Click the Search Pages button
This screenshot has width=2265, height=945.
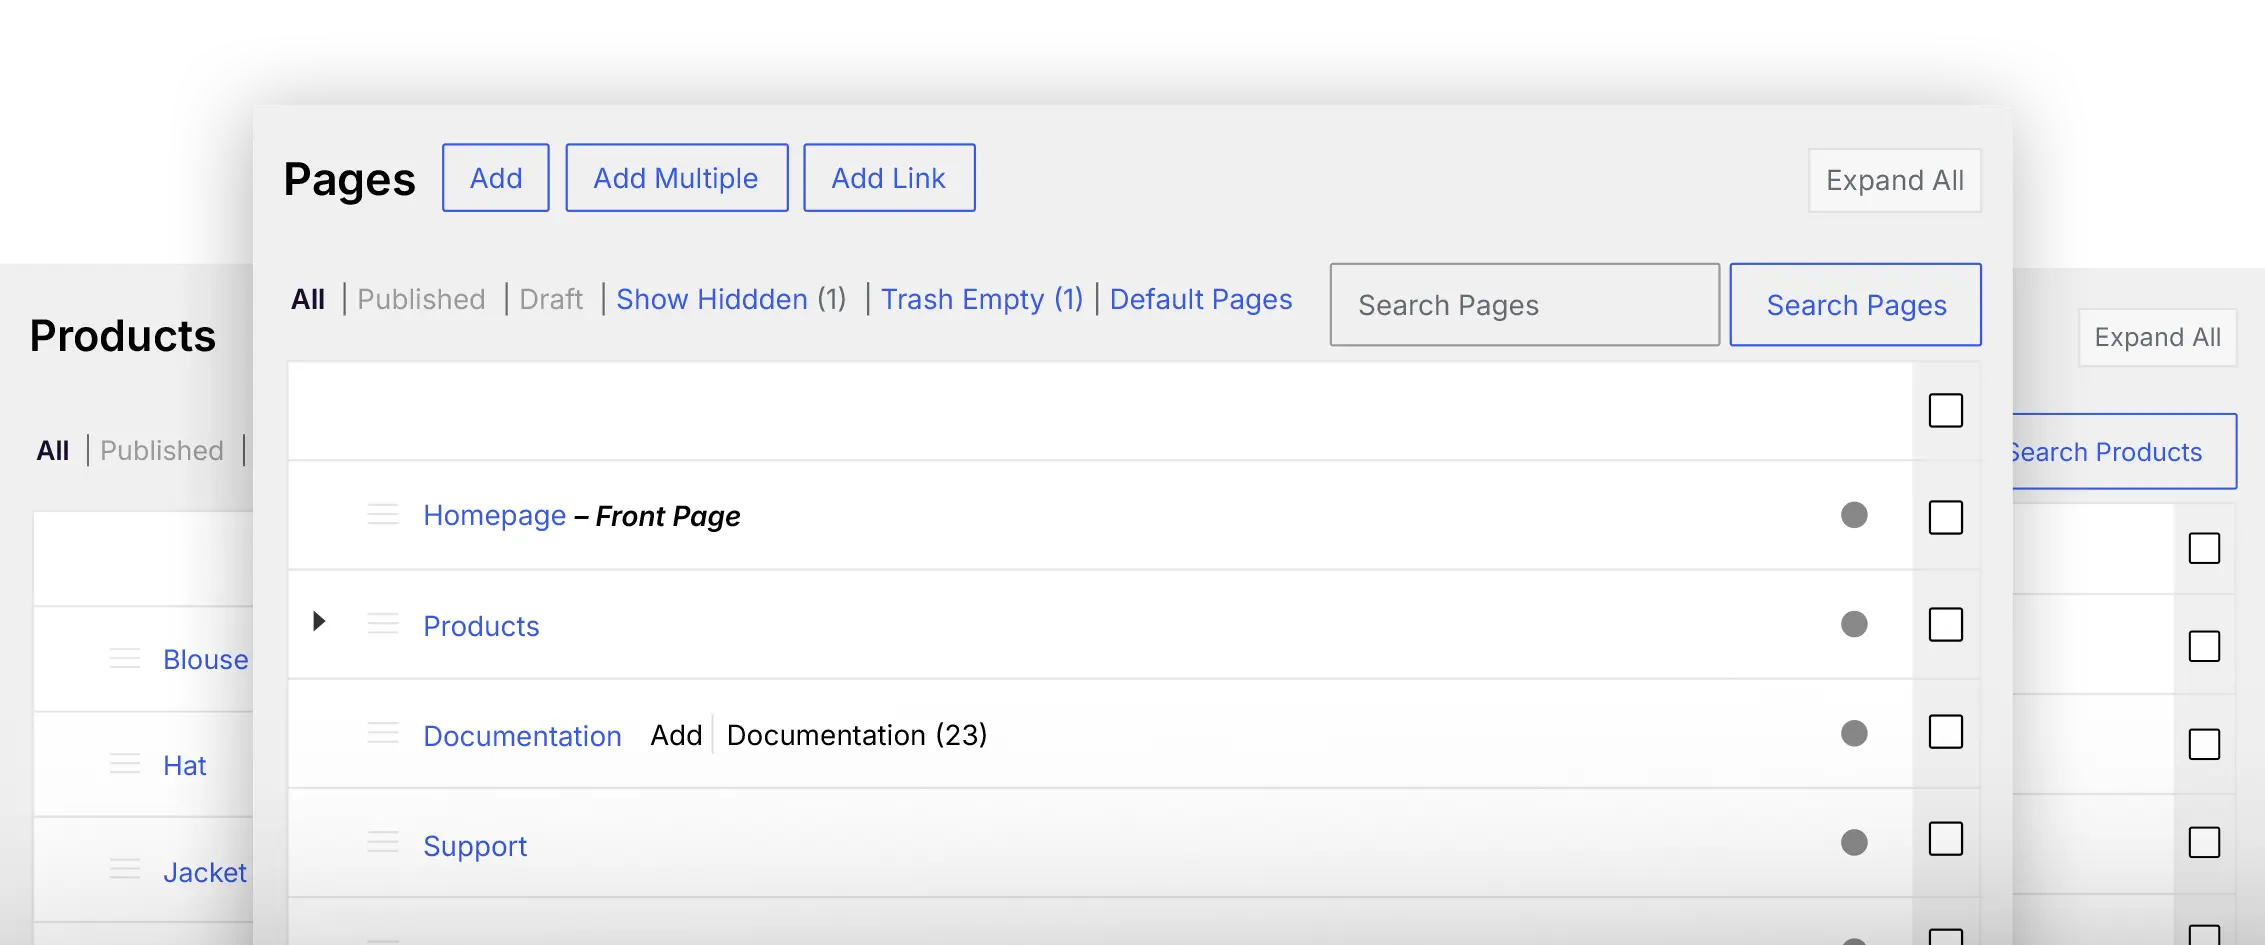[x=1856, y=304]
